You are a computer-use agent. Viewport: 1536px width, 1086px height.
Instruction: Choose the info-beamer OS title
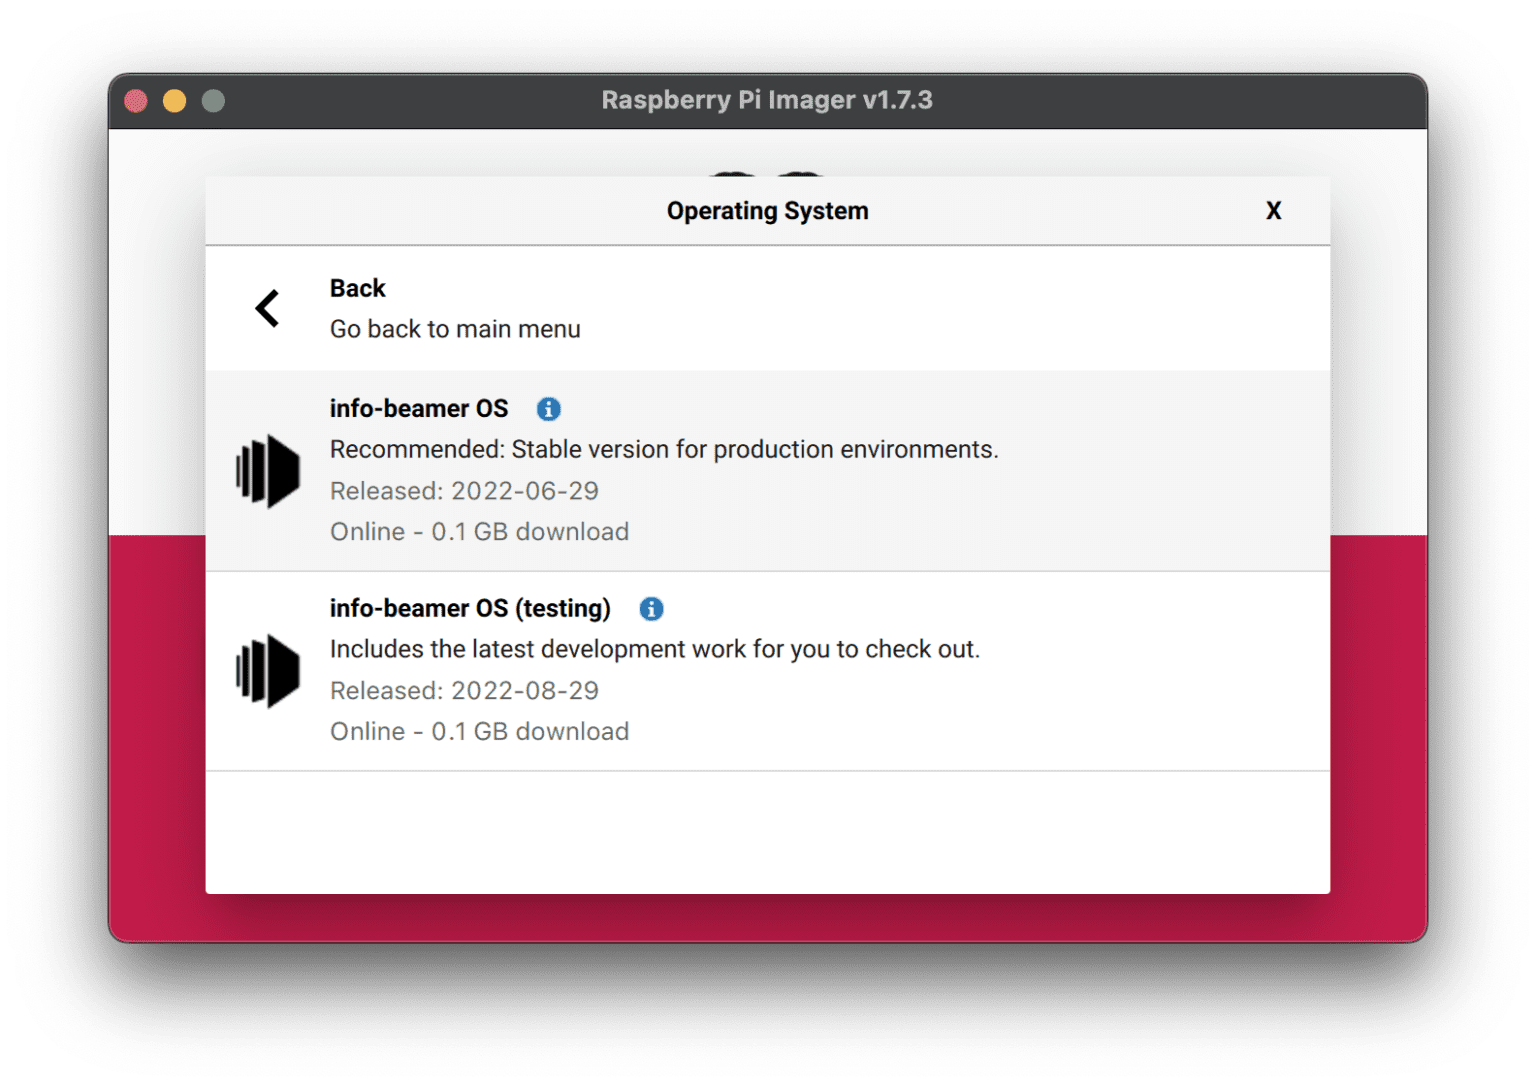coord(419,409)
